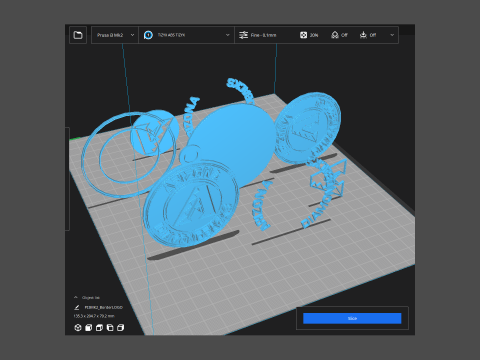The width and height of the screenshot is (480, 360).
Task: Select the BorderLOGO job name text
Action: pyautogui.click(x=104, y=307)
